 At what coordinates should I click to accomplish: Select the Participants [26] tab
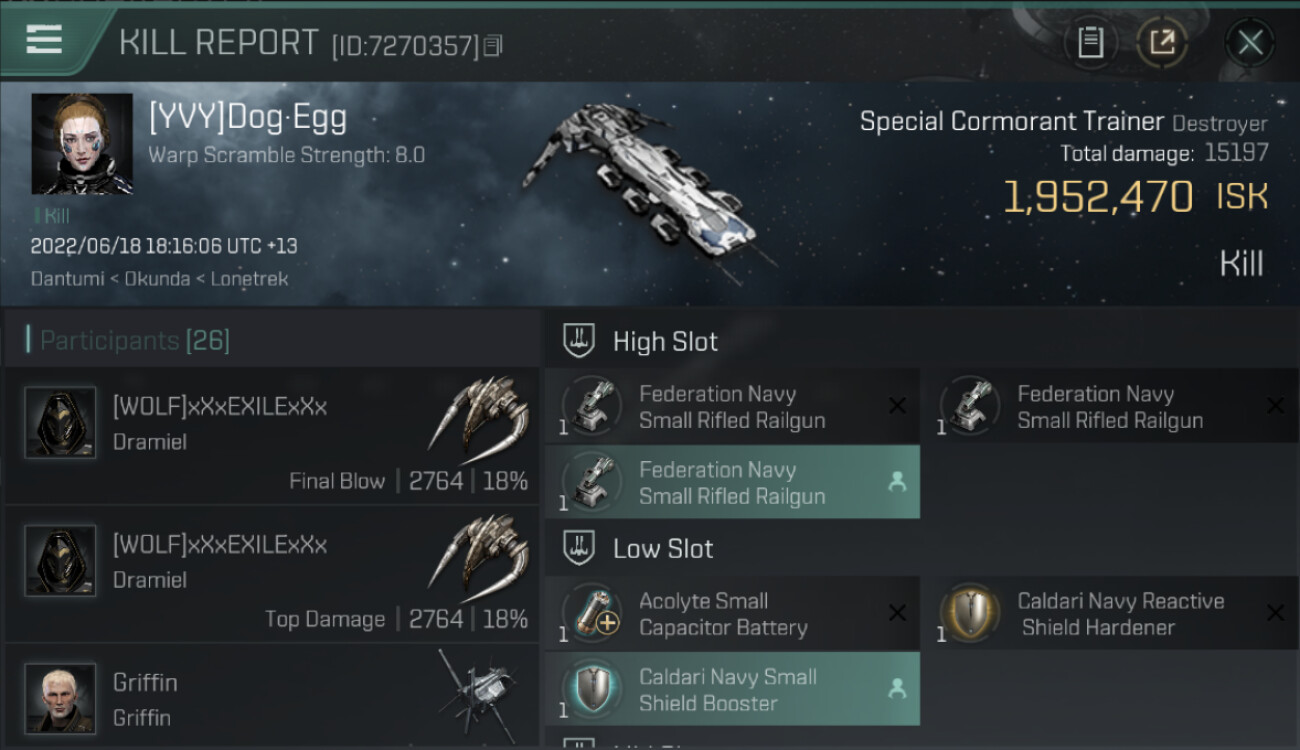(135, 341)
